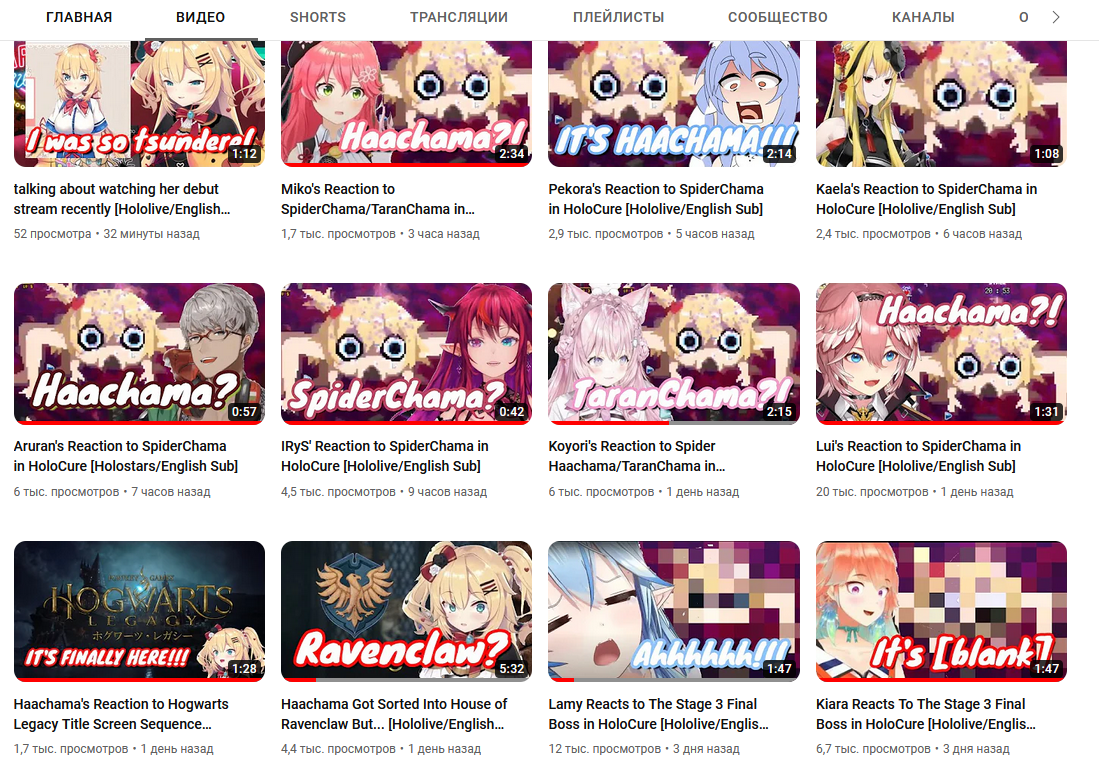This screenshot has width=1099, height=761.
Task: Open the ТРАНСЛЯЦИИ tab
Action: (x=459, y=18)
